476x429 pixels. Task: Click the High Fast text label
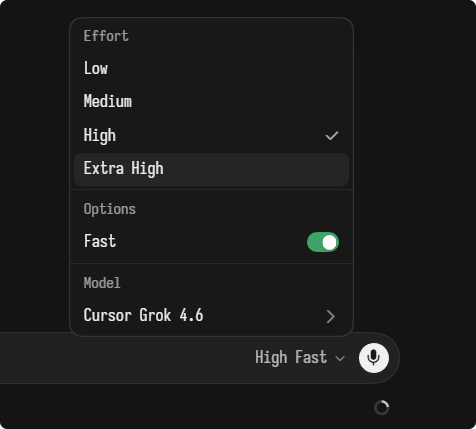pos(291,358)
